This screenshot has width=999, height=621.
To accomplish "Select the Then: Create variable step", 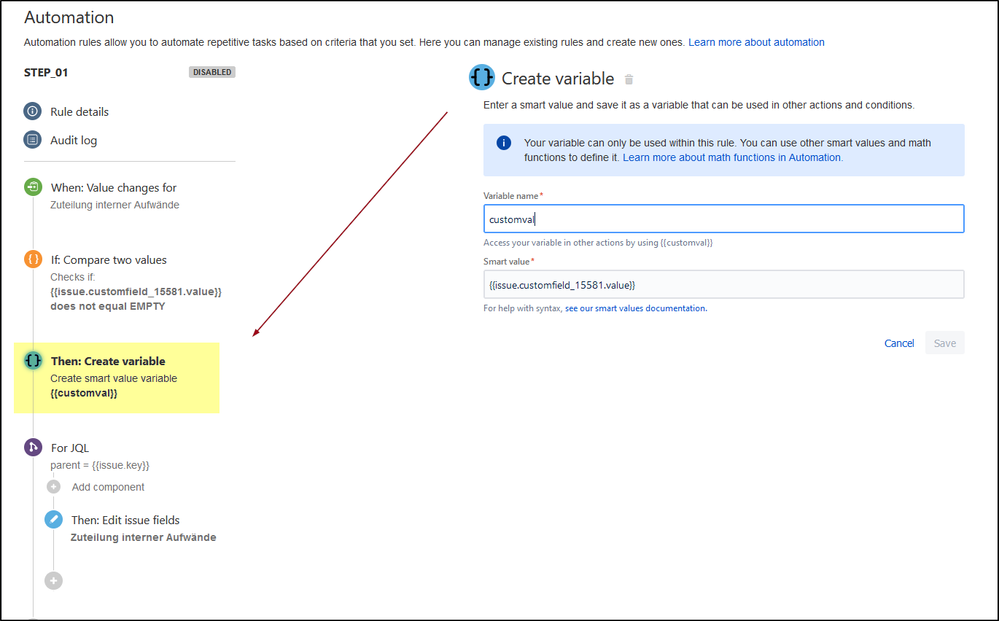I will (108, 361).
